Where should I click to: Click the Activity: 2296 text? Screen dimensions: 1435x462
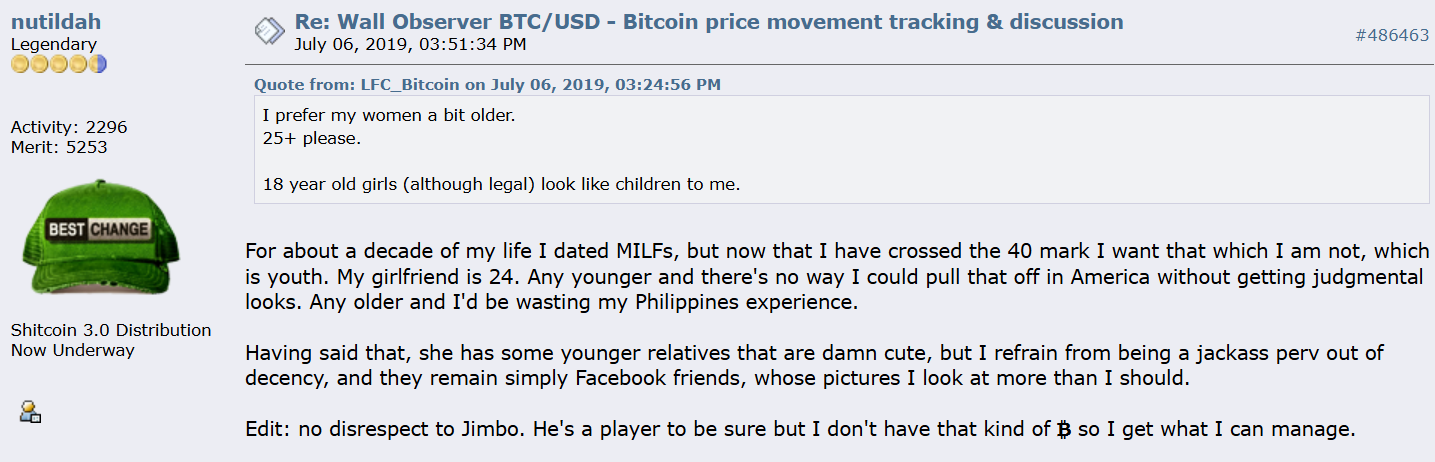69,127
